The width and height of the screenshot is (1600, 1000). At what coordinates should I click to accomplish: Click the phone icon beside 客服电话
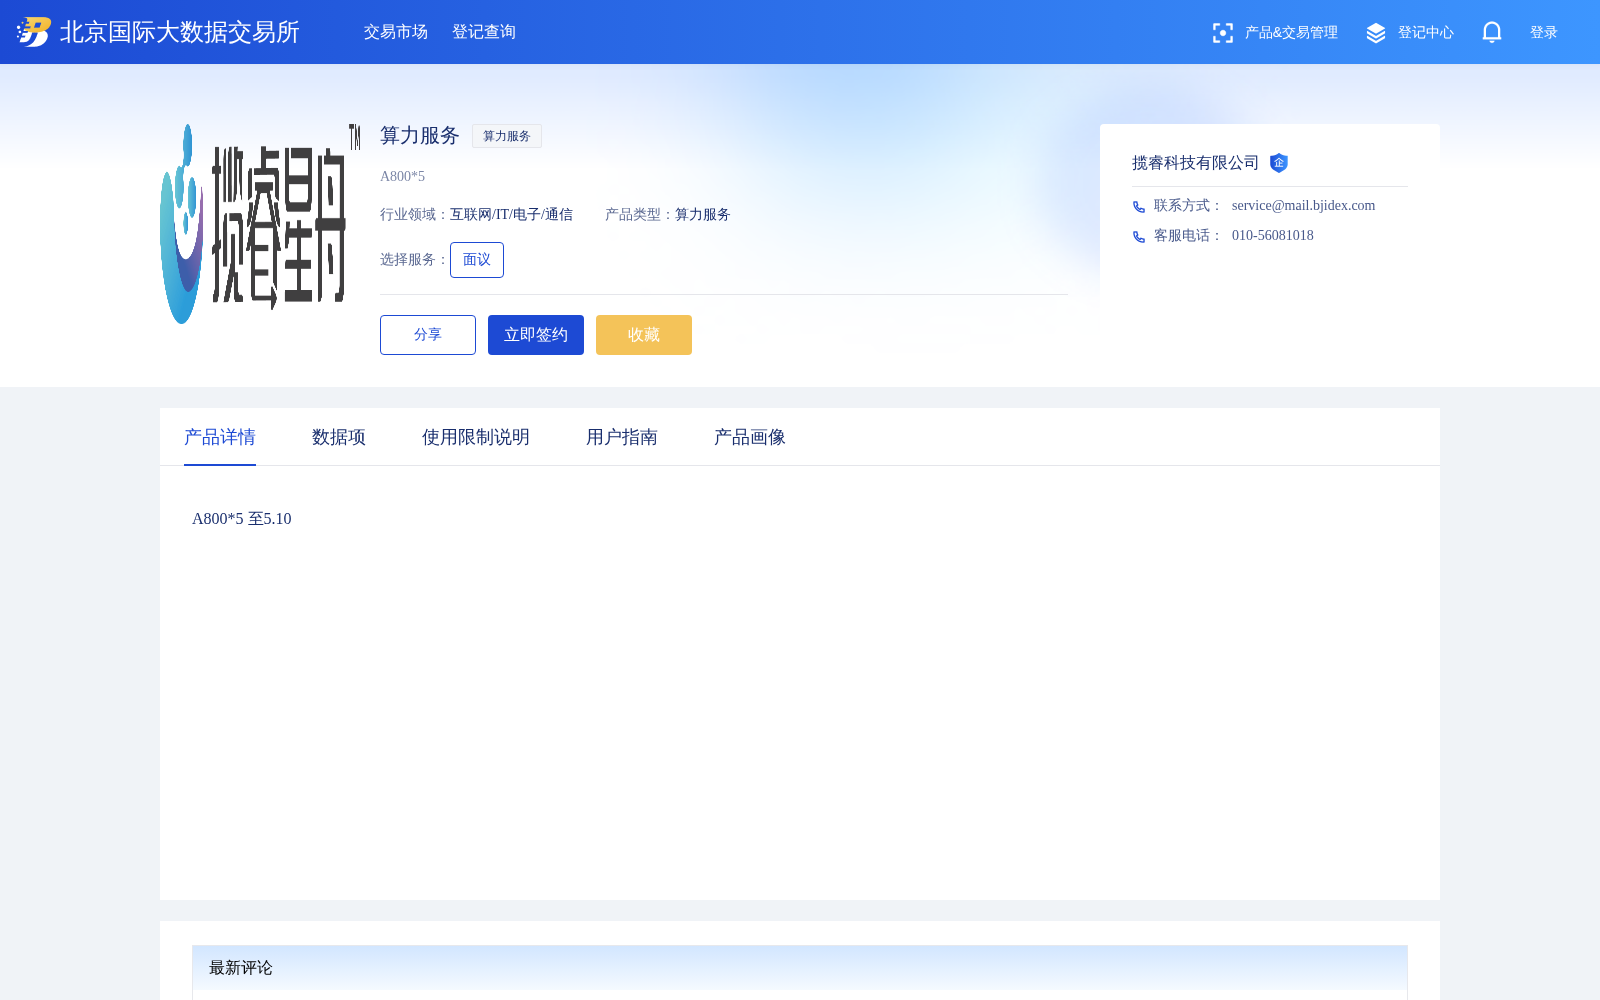[x=1139, y=237]
